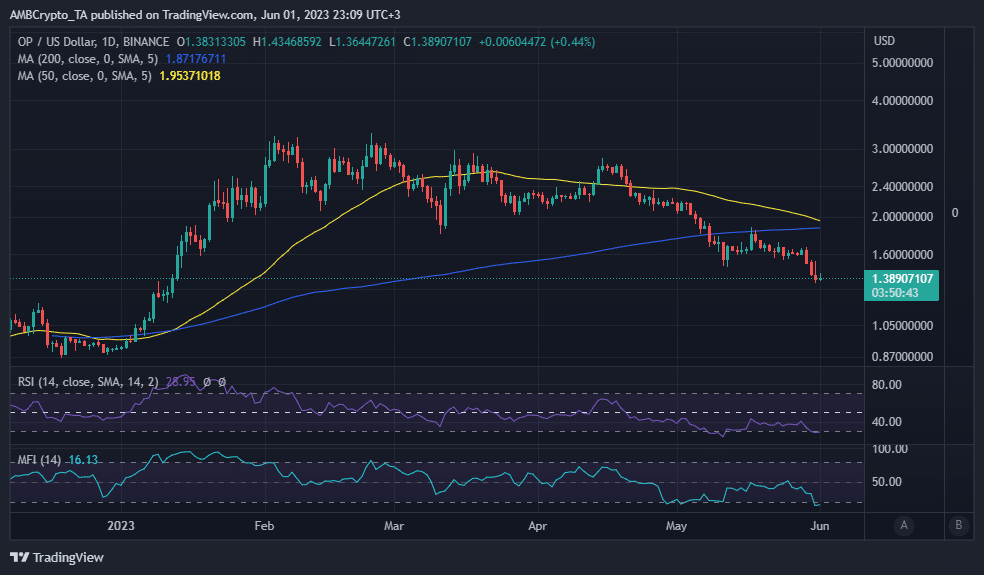The width and height of the screenshot is (984, 575).
Task: Toggle the B scale button
Action: [958, 525]
